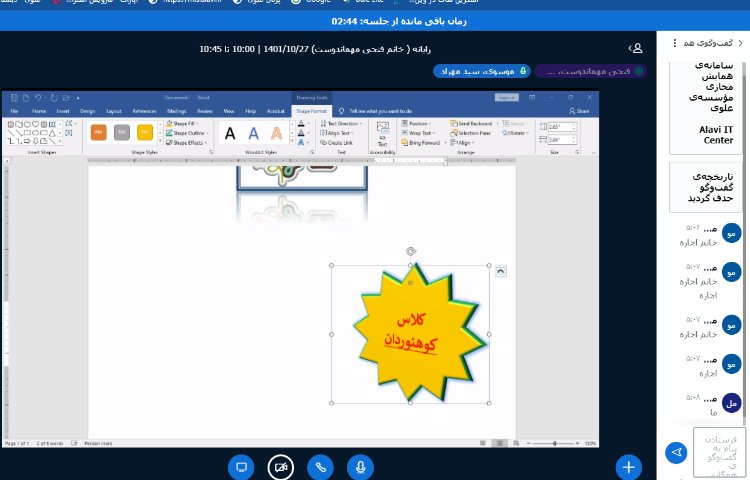The height and width of the screenshot is (480, 750).
Task: Collapse the chat panel with chevron arrow
Action: pos(740,43)
